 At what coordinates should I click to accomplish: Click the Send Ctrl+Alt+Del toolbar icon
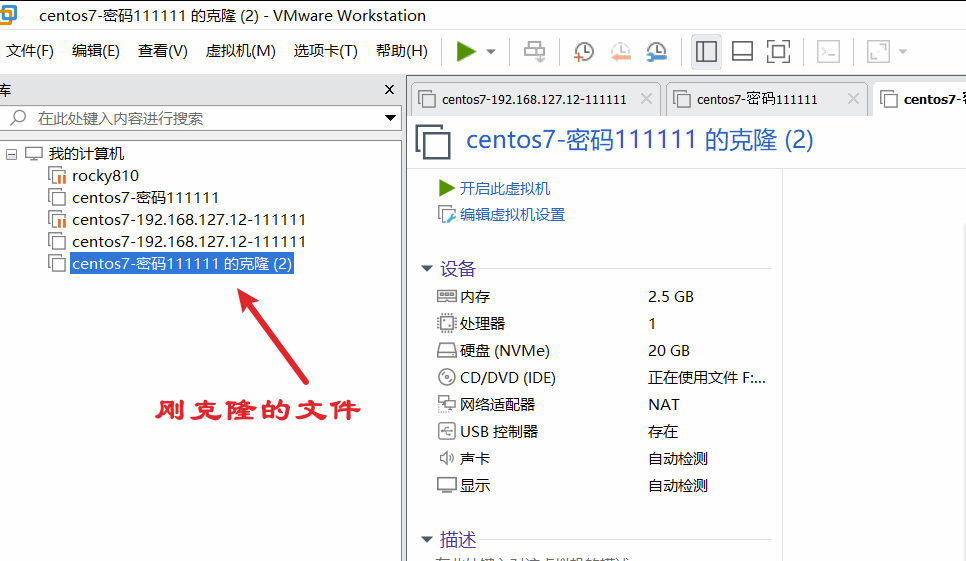click(x=534, y=52)
